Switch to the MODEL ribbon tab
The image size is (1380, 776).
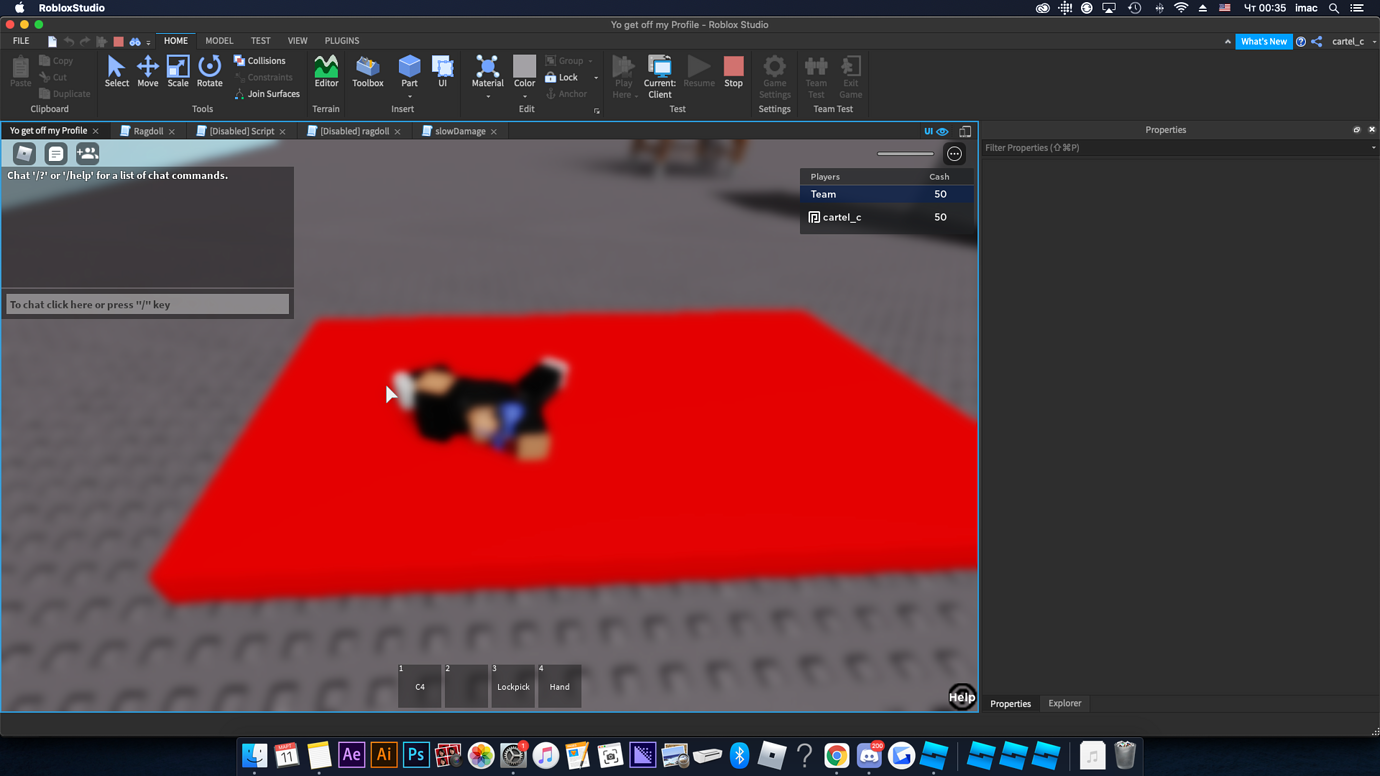pos(219,40)
